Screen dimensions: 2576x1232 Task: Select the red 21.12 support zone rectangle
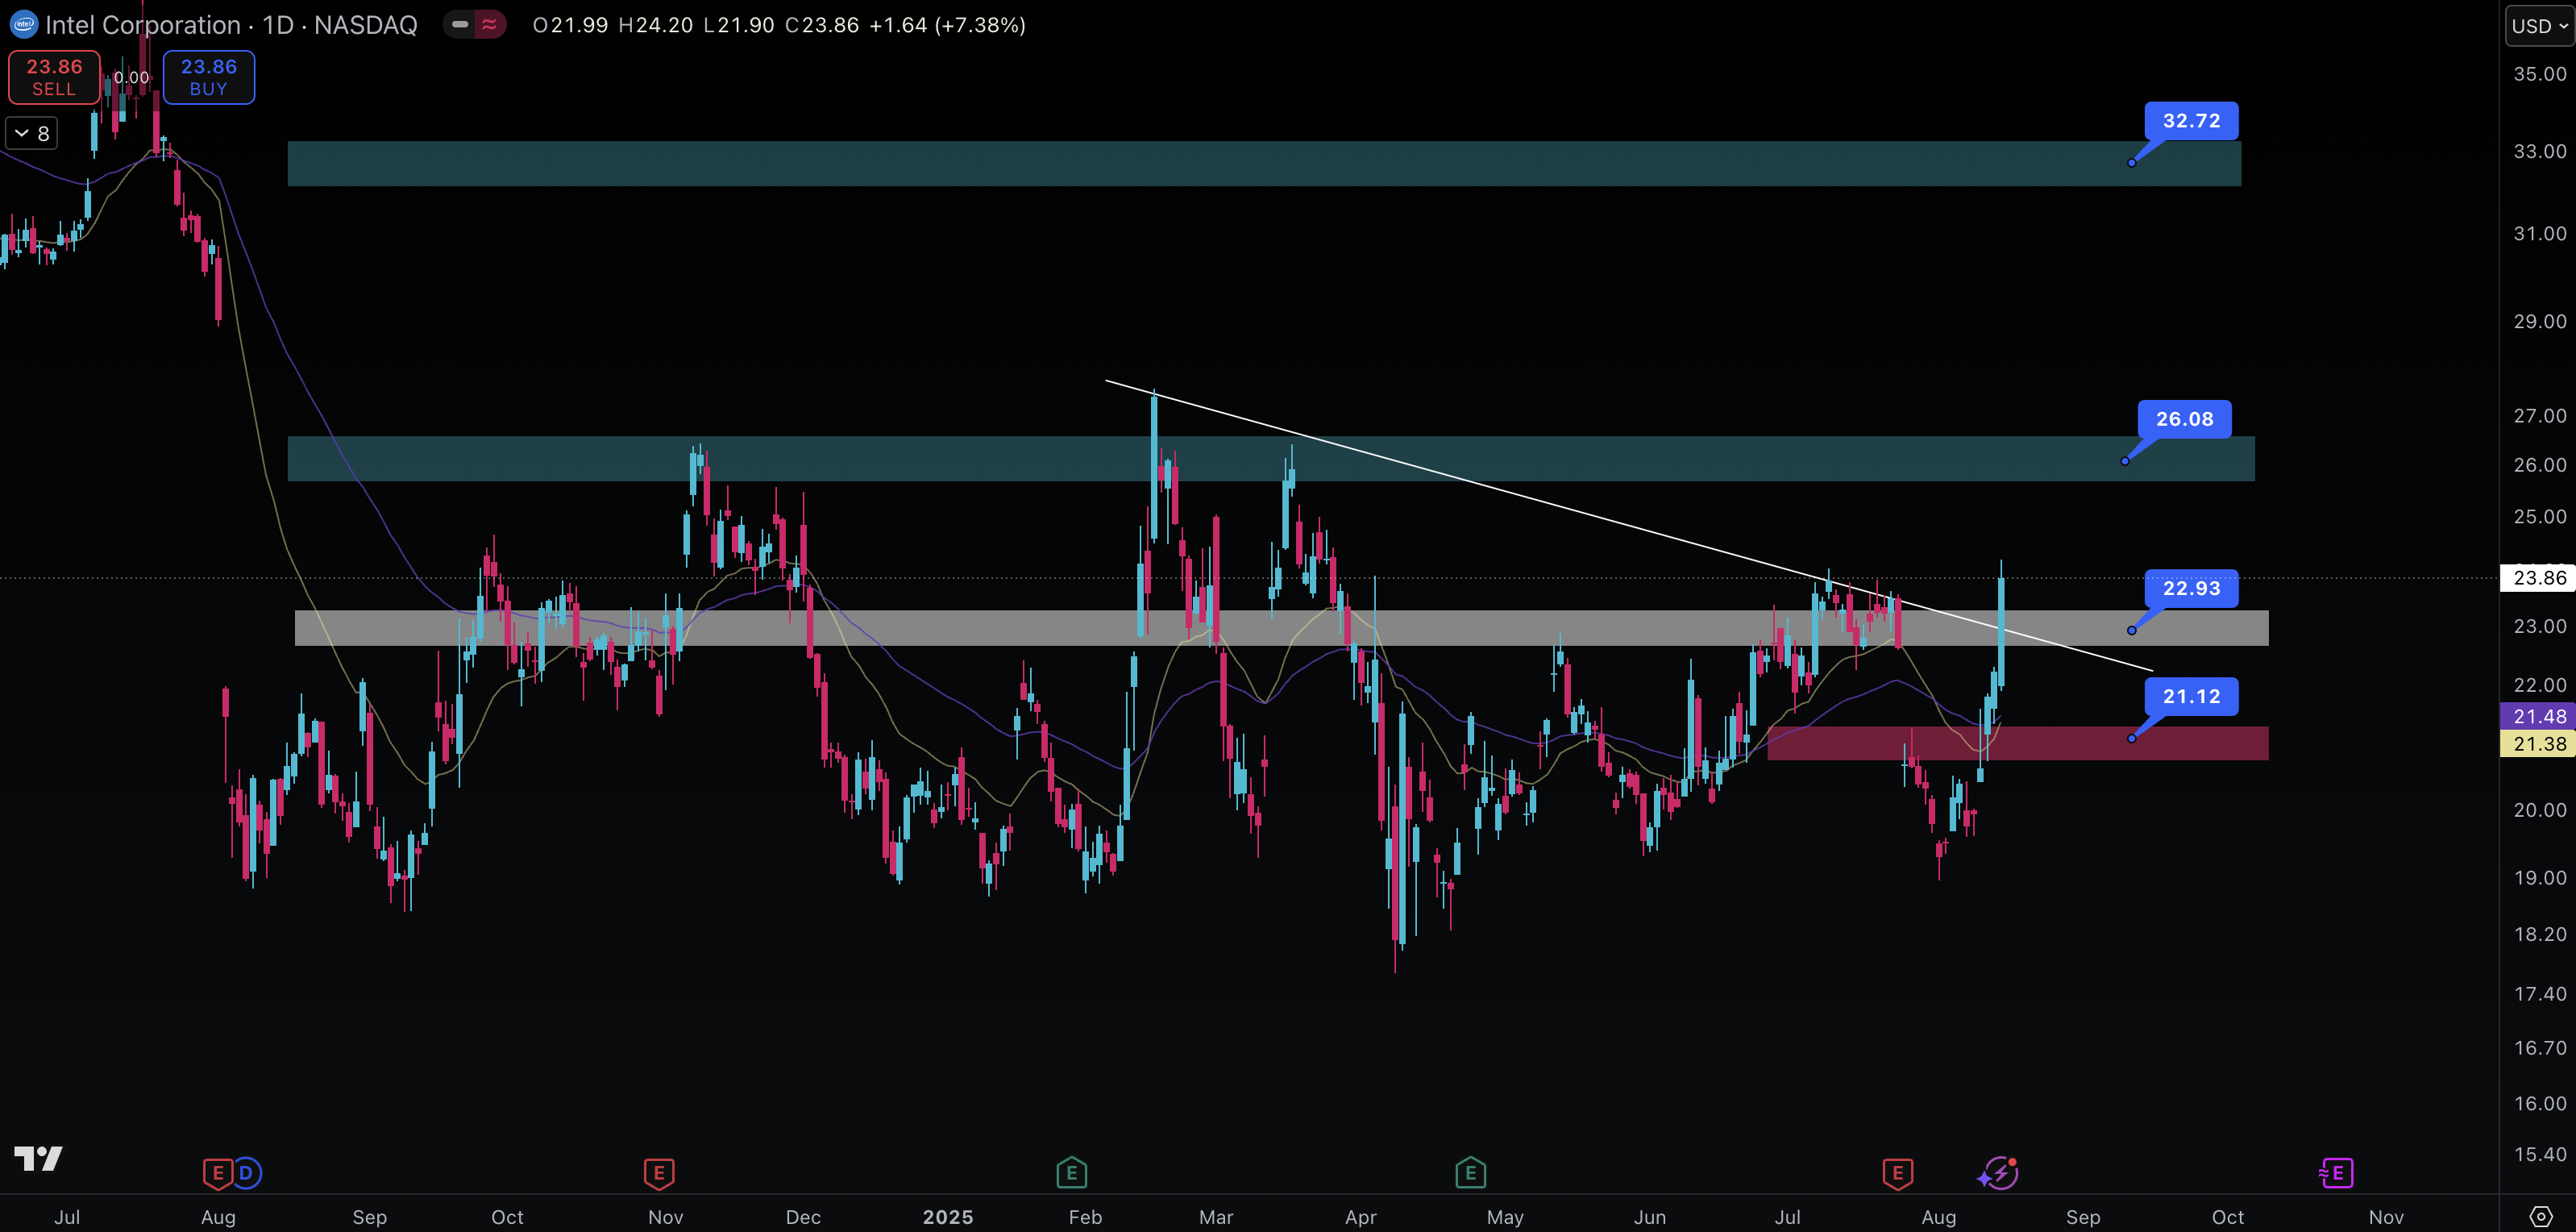click(x=2017, y=743)
